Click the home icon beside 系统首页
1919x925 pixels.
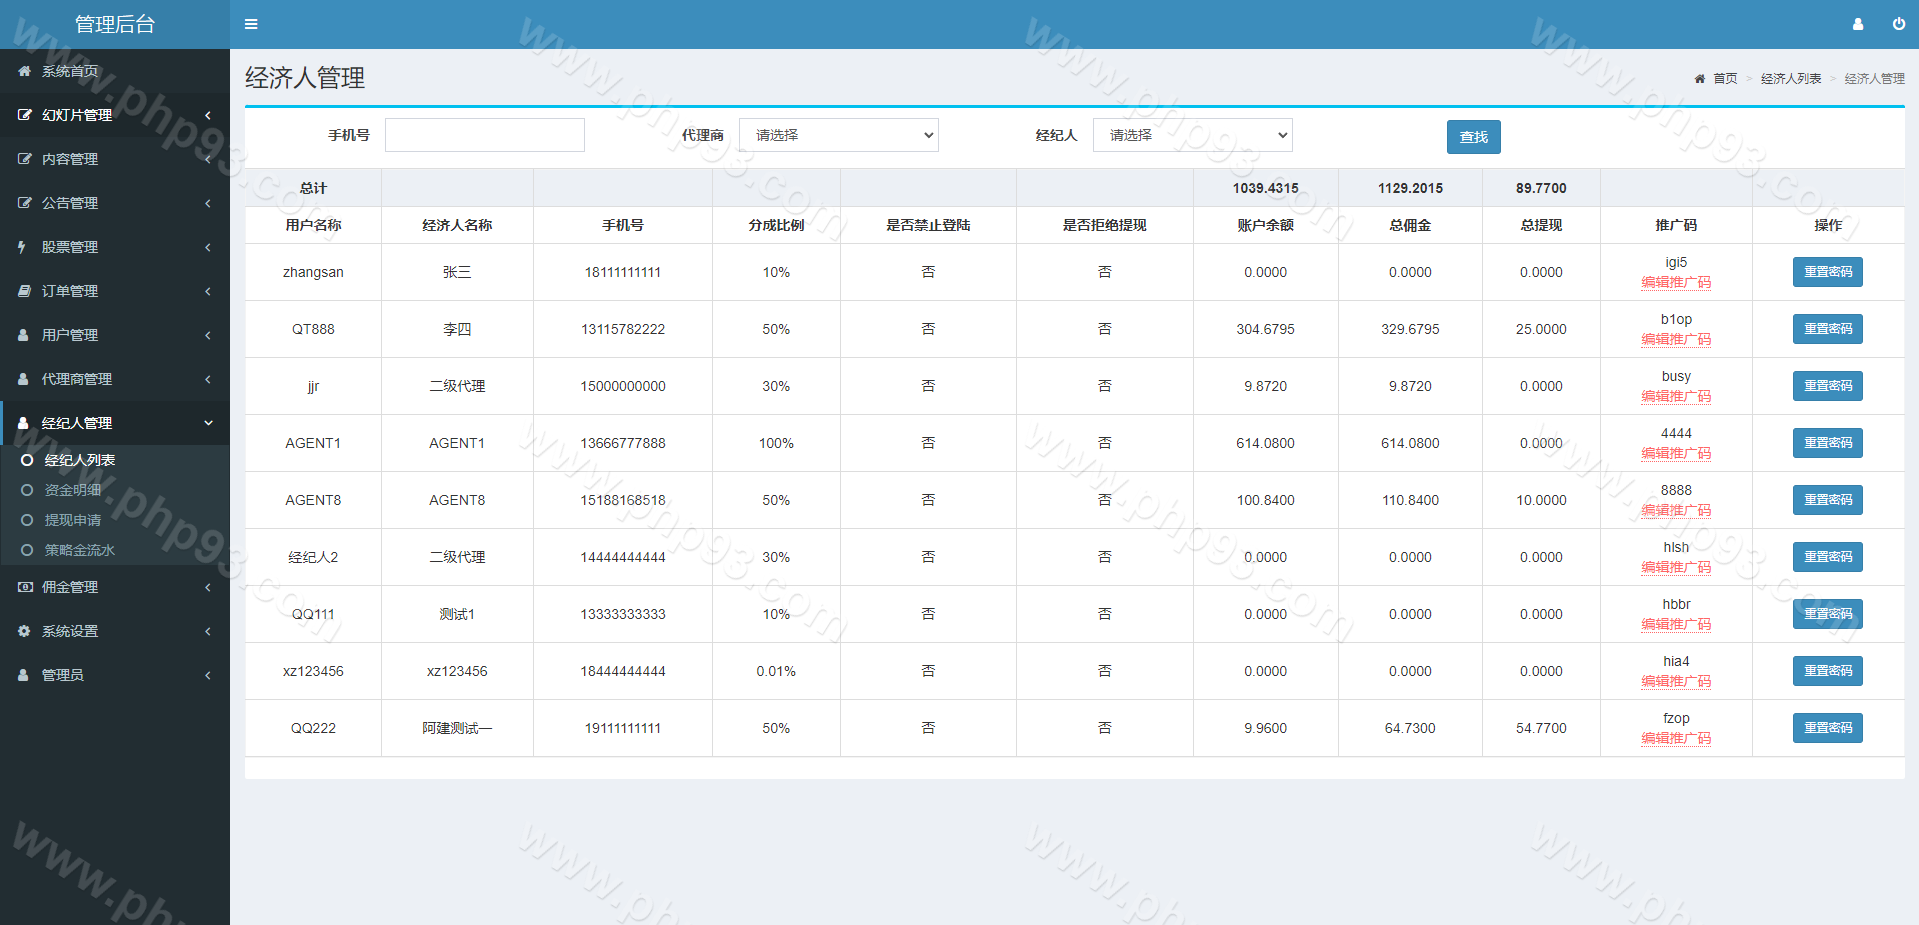pos(24,71)
